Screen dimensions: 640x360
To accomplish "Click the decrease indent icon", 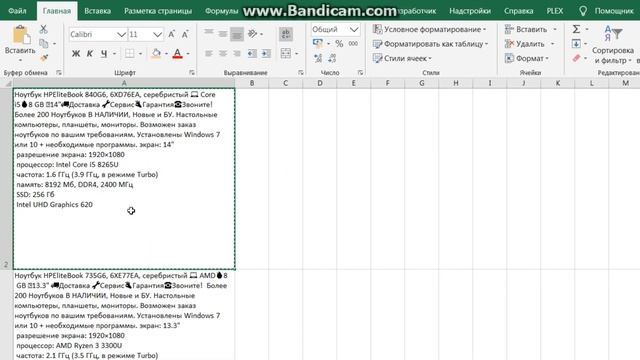I will 252,53.
